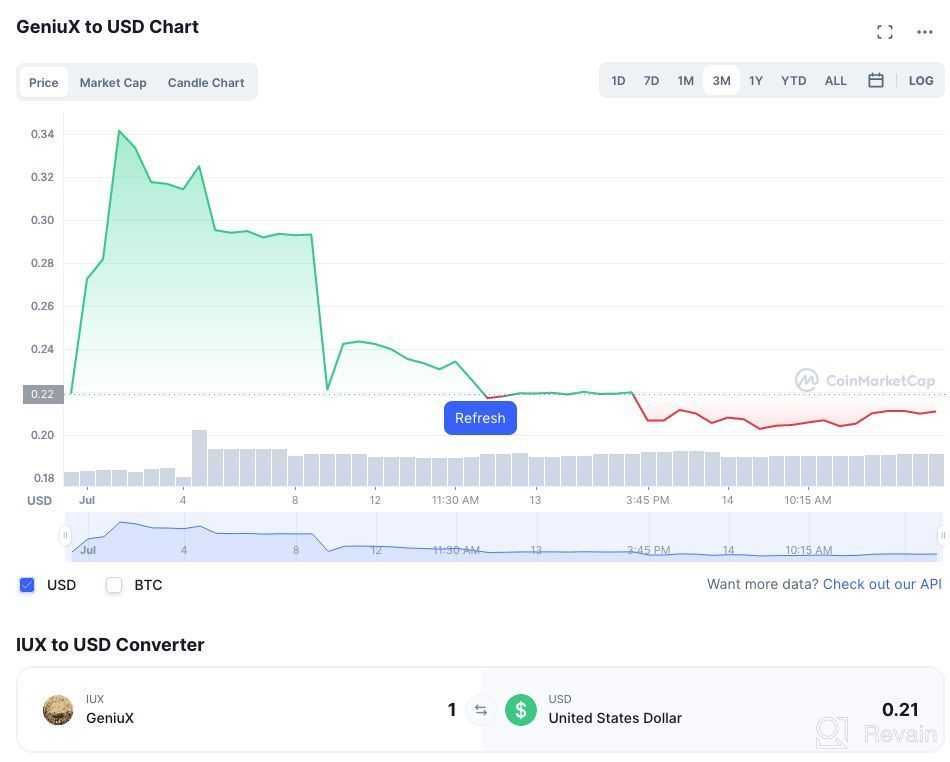950x762 pixels.
Task: Open the fullscreen chart view icon
Action: pyautogui.click(x=885, y=32)
